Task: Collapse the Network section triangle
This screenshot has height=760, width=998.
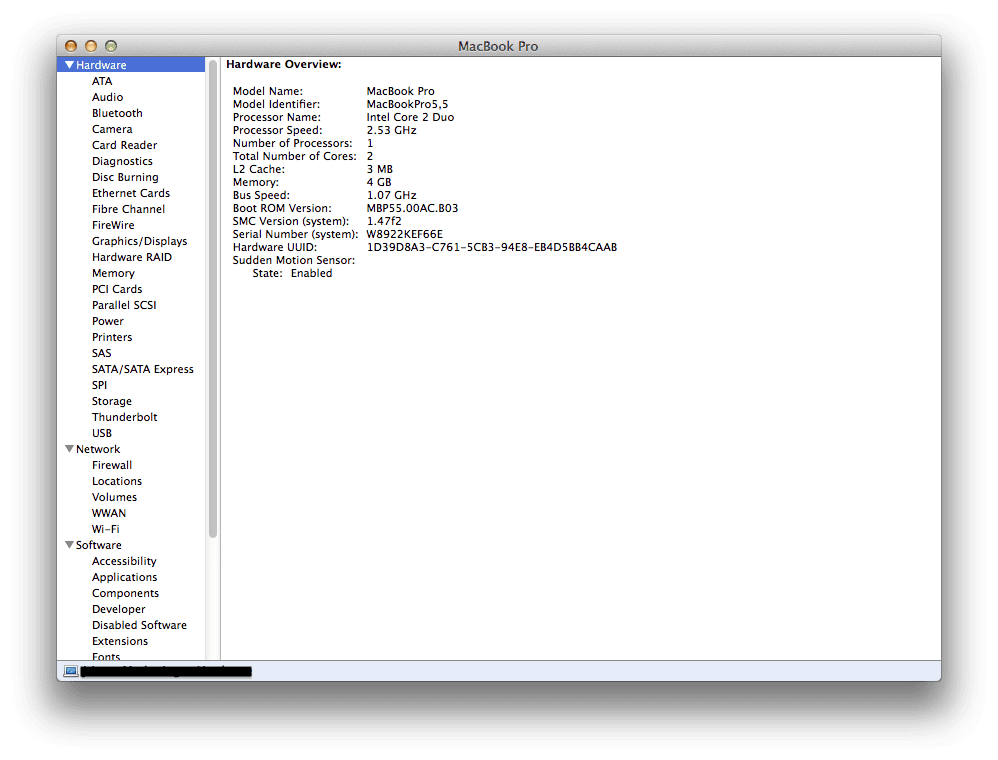Action: coord(69,449)
